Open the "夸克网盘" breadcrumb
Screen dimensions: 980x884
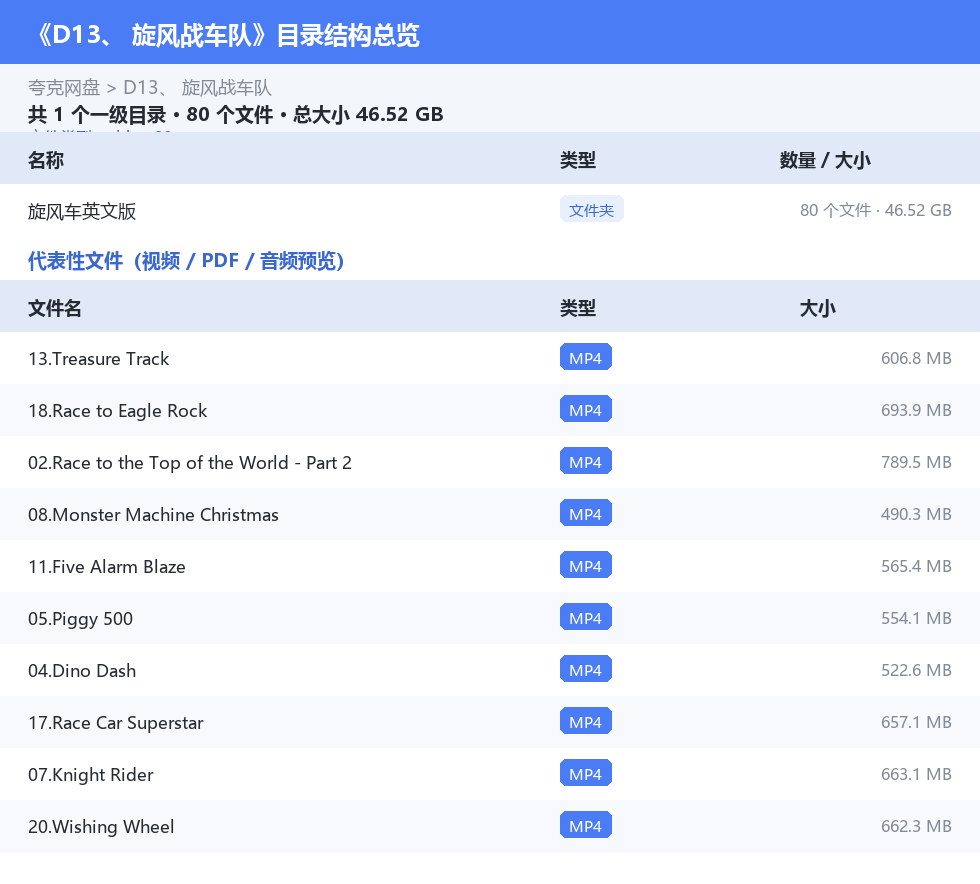[64, 88]
